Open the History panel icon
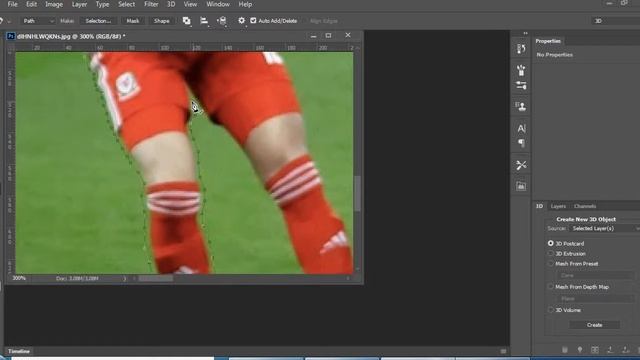 pos(521,49)
